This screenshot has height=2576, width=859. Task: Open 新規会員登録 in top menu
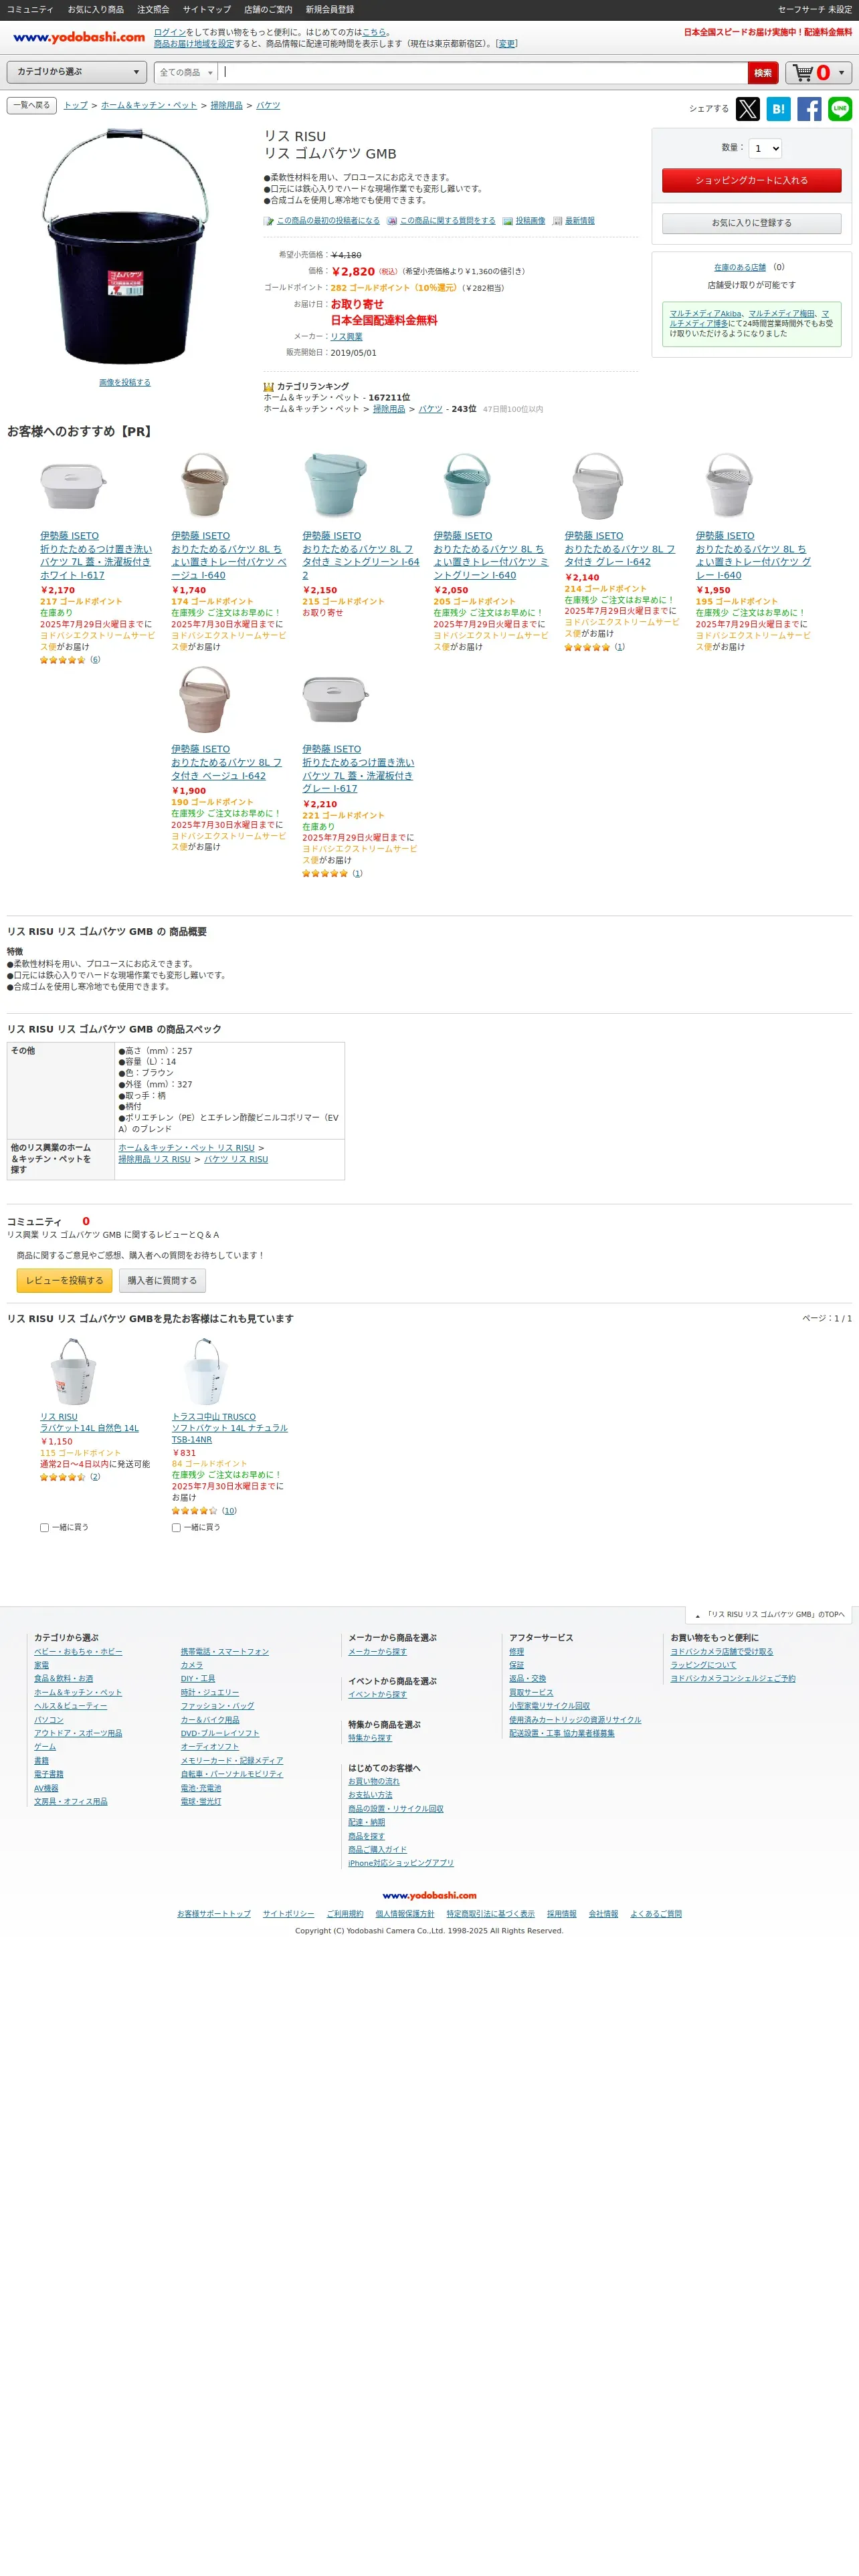330,10
